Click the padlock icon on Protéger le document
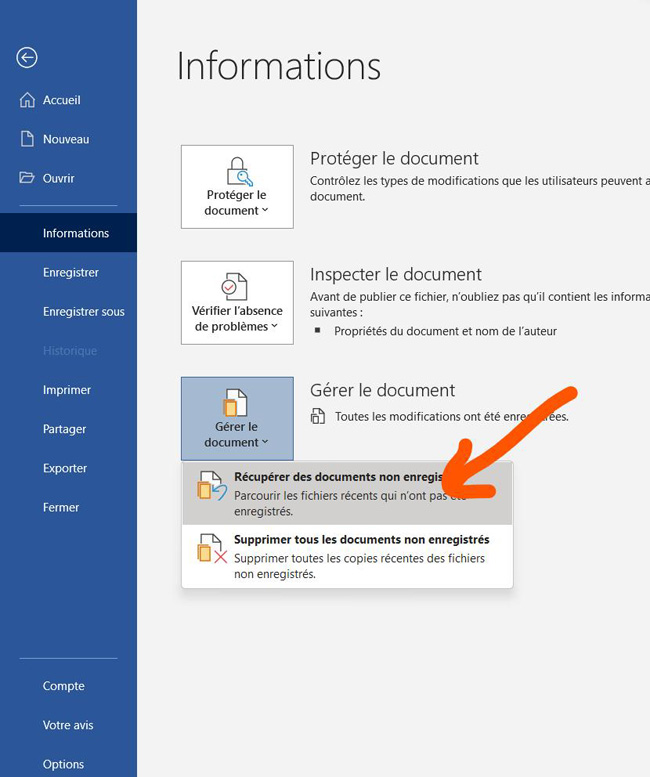 click(239, 171)
